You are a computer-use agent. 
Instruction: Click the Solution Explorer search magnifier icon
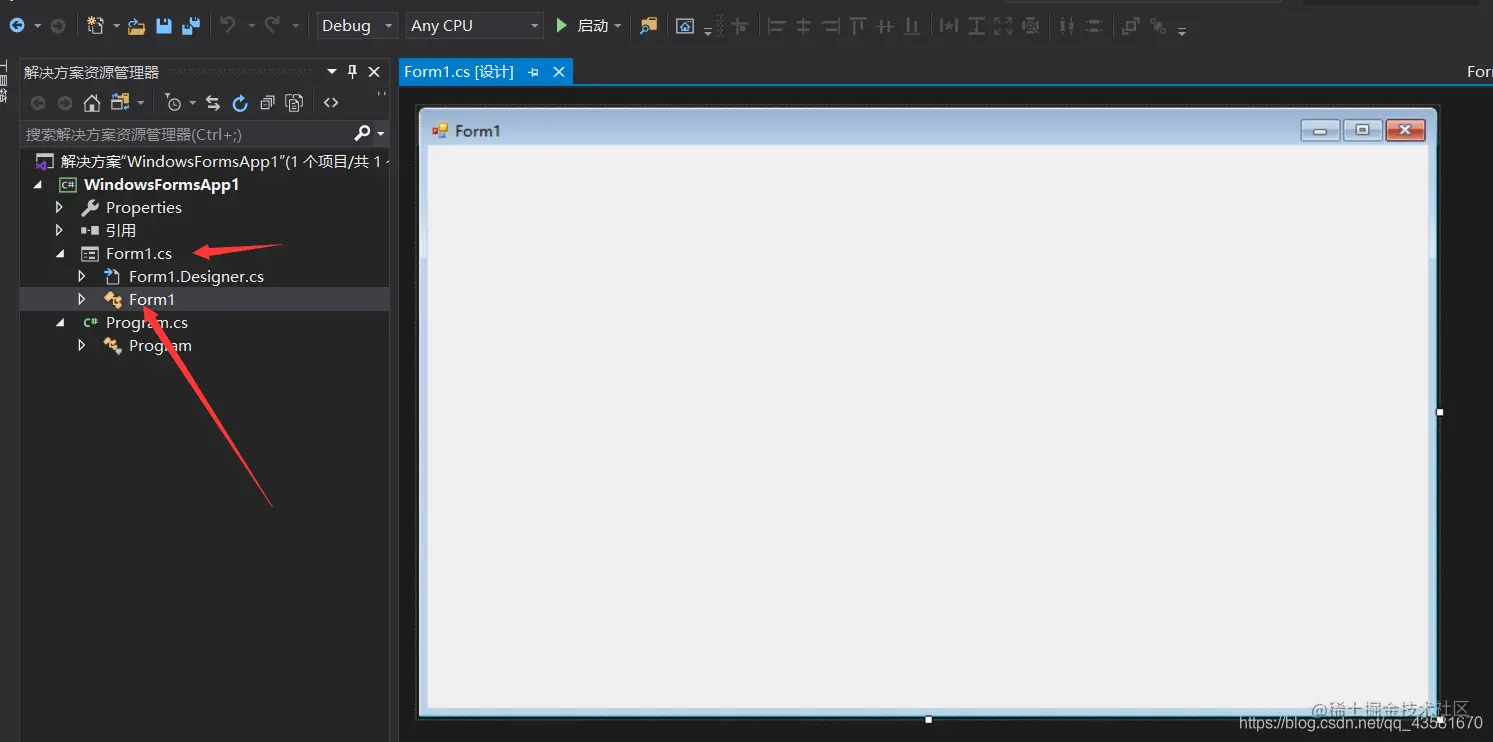[362, 133]
